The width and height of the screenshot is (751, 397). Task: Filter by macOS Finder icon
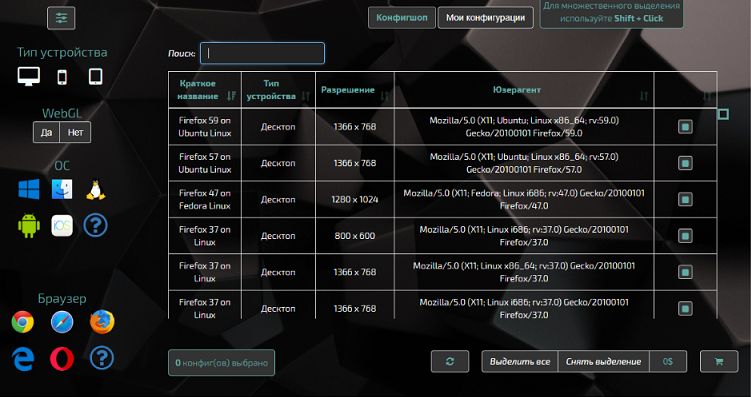click(62, 190)
